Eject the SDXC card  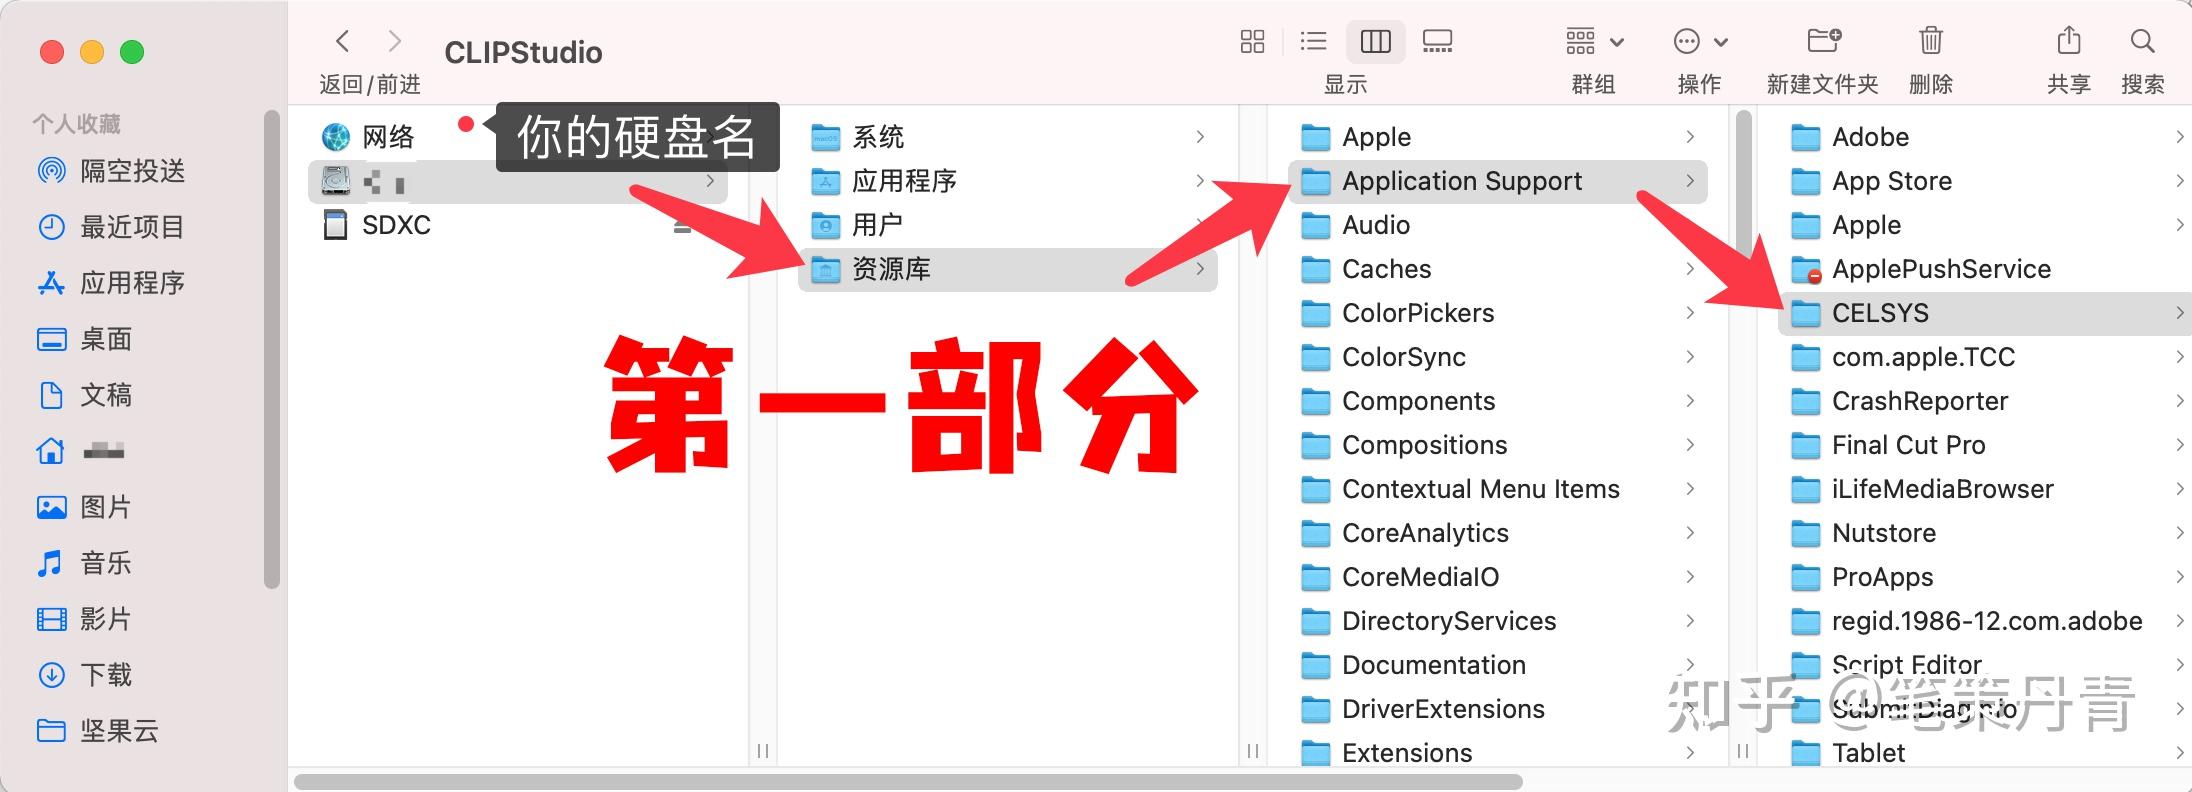682,227
